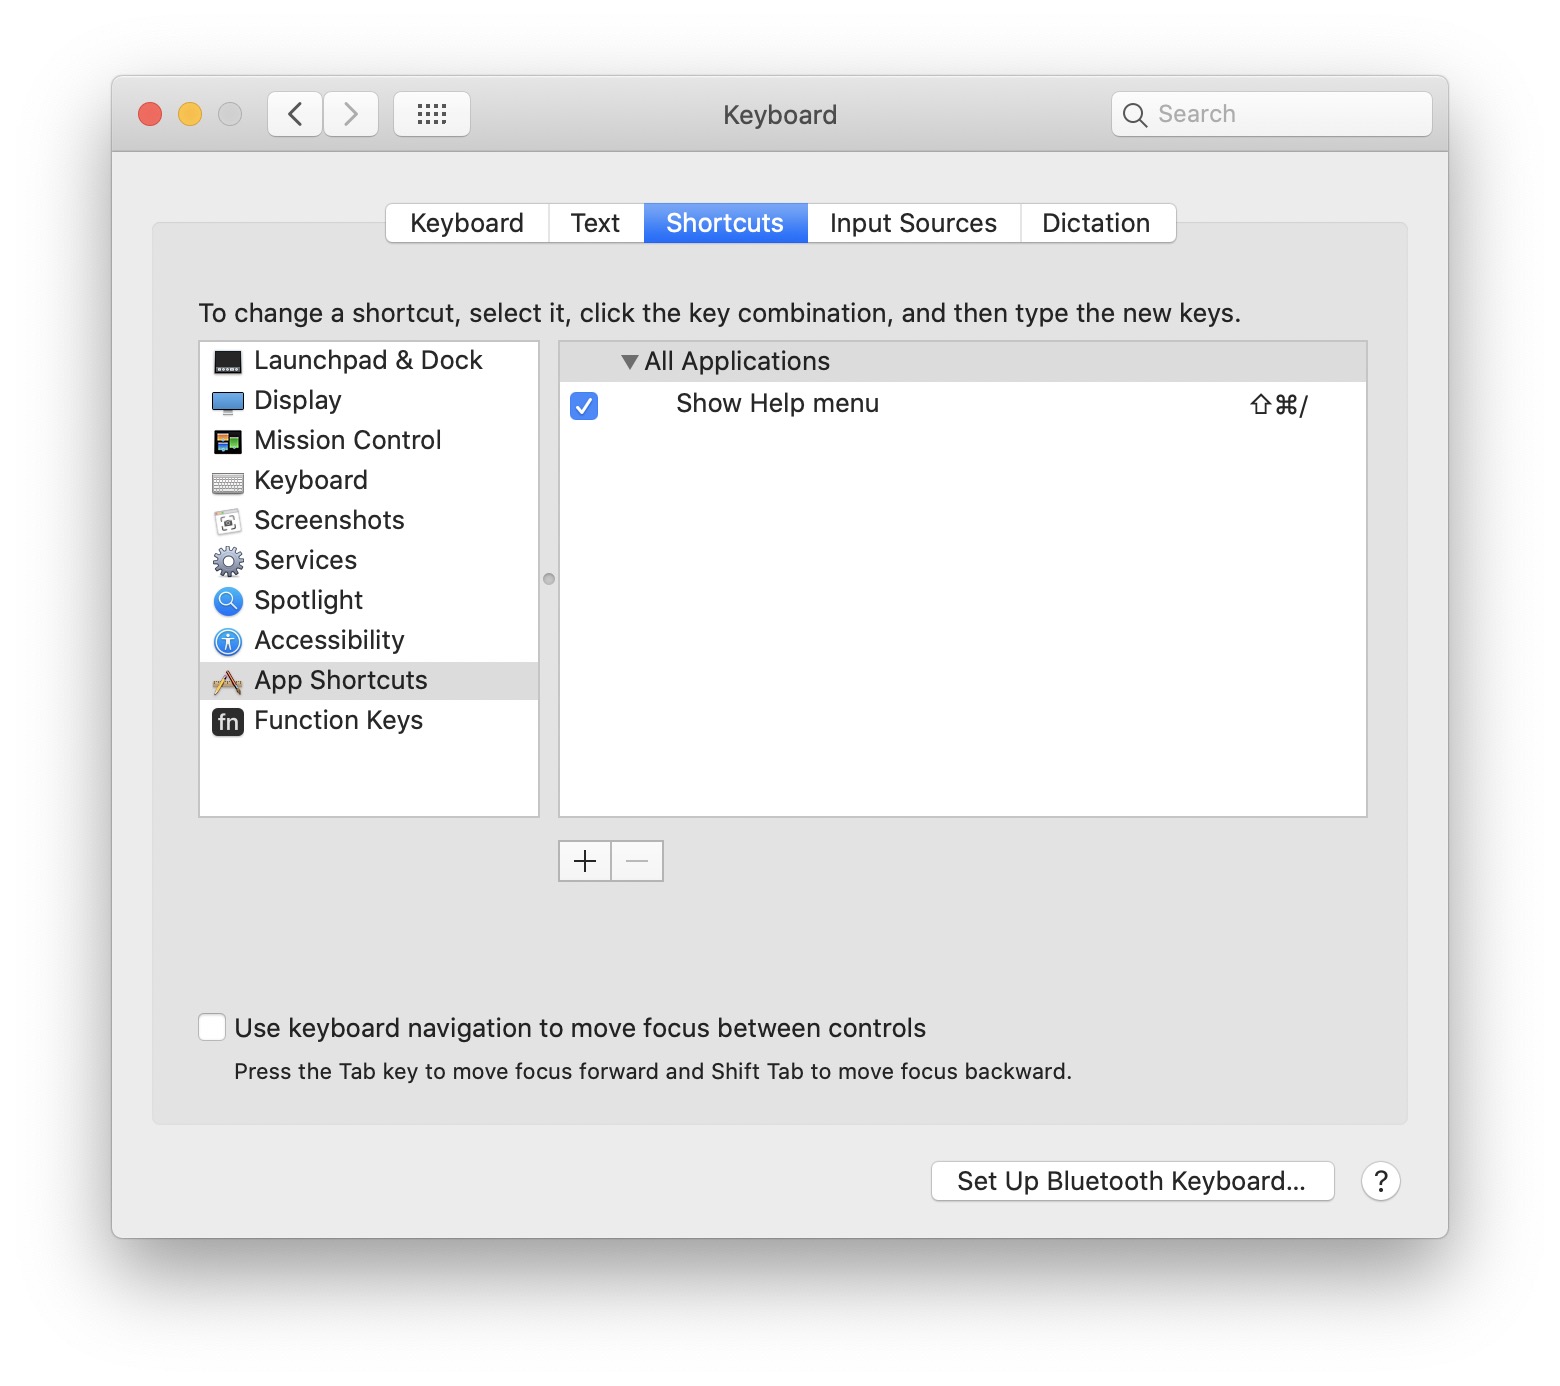Viewport: 1560px width, 1386px height.
Task: Switch to the Input Sources tab
Action: point(912,223)
